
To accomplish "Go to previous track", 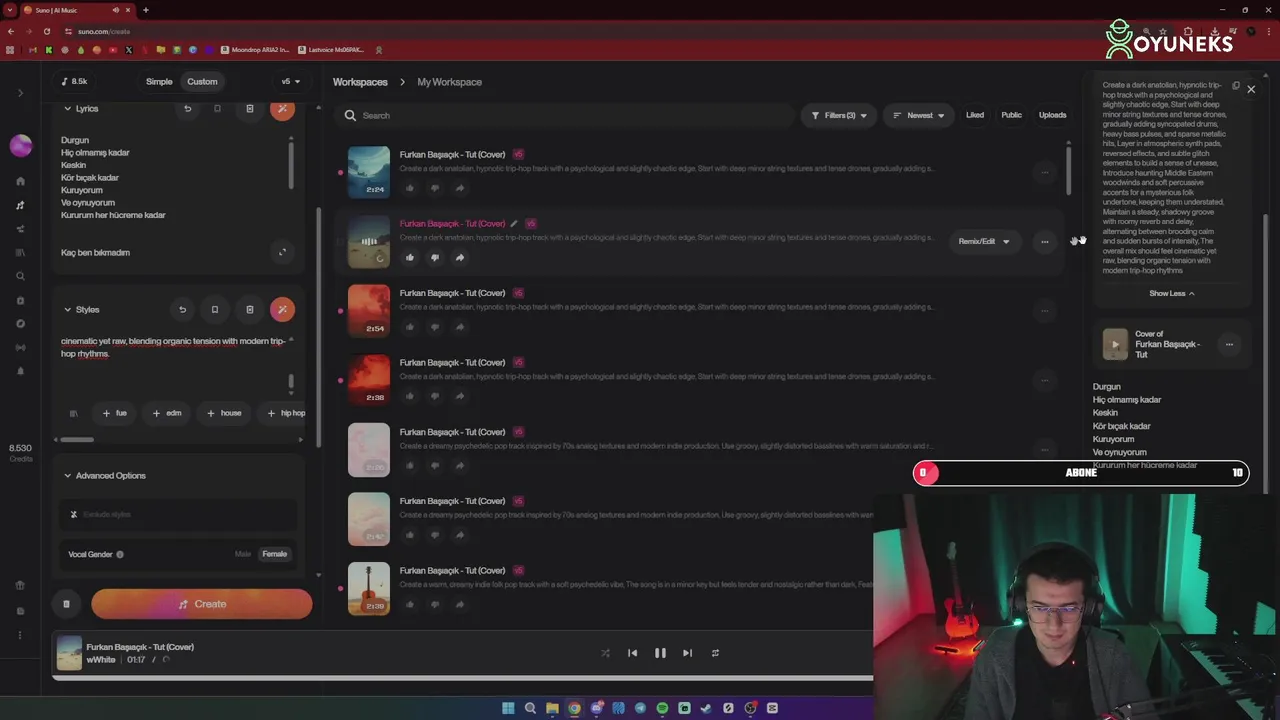I will [x=632, y=653].
